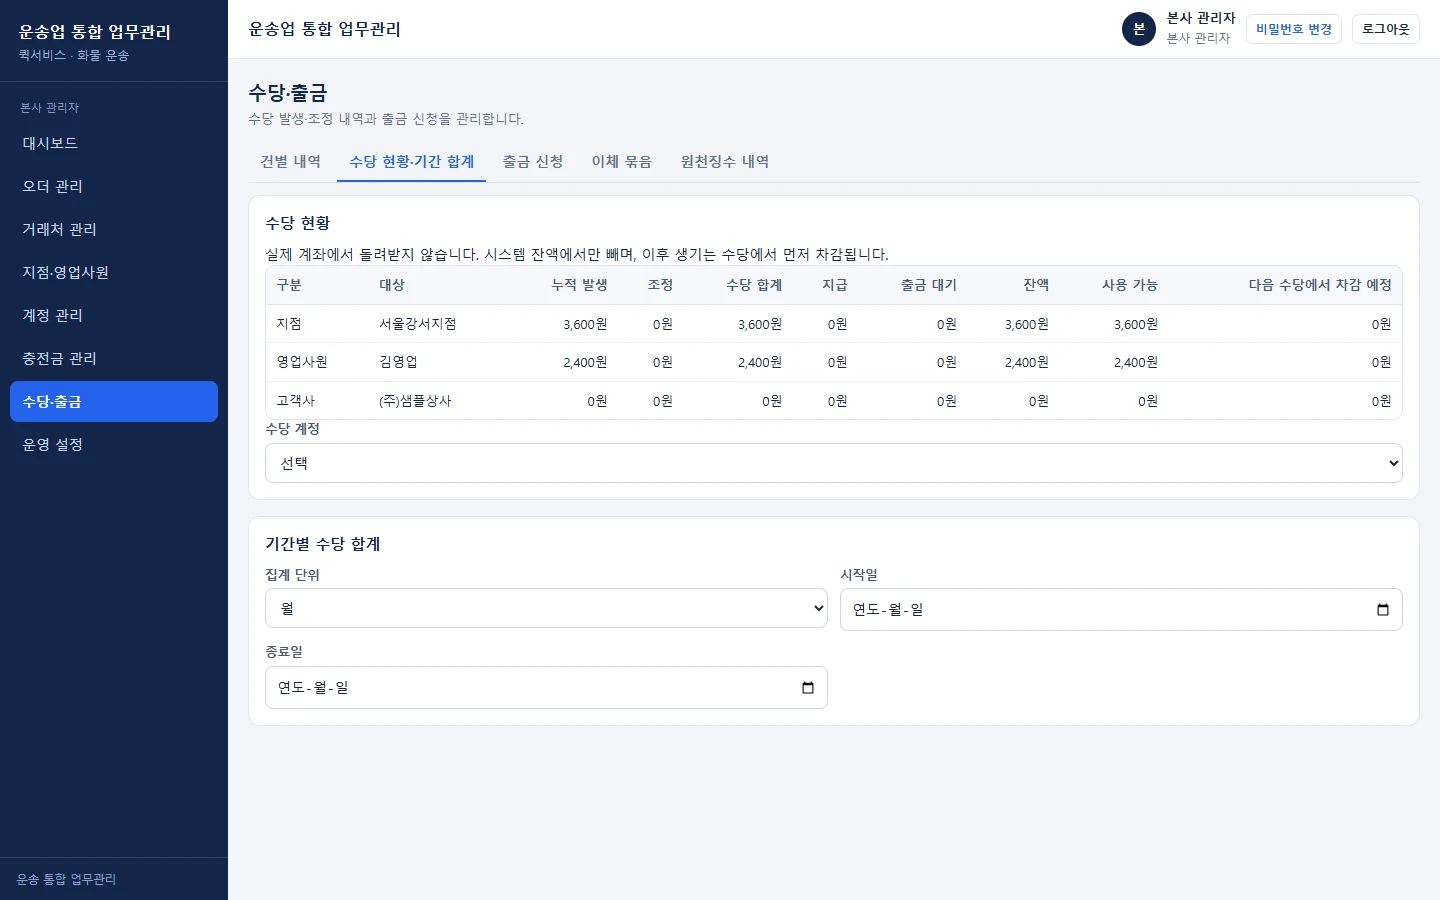Click 운송 통합 업무관리 footer text in sidebar

coord(66,879)
